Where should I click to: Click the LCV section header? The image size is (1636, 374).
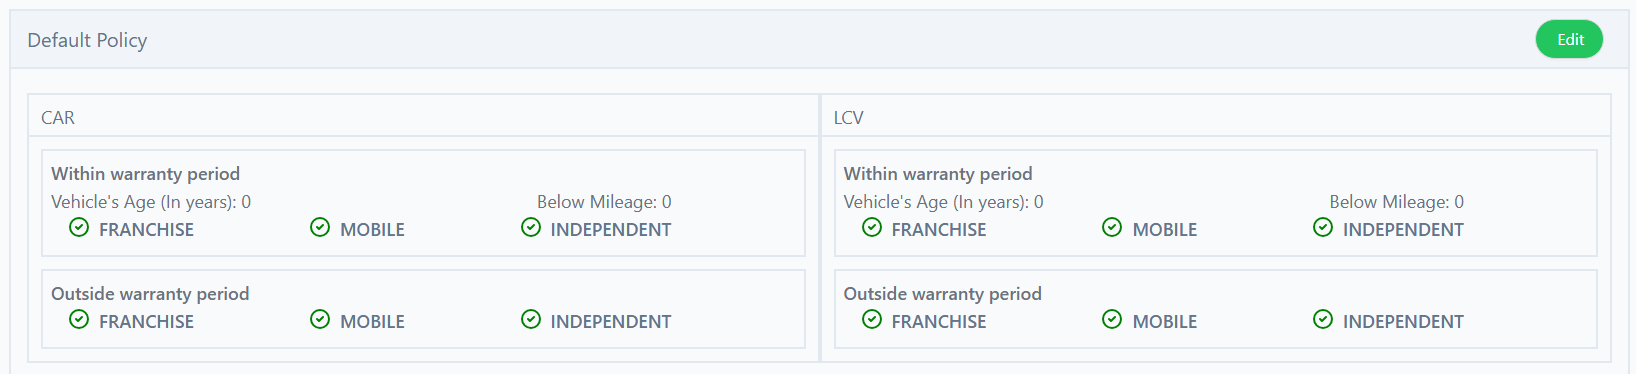tap(849, 117)
